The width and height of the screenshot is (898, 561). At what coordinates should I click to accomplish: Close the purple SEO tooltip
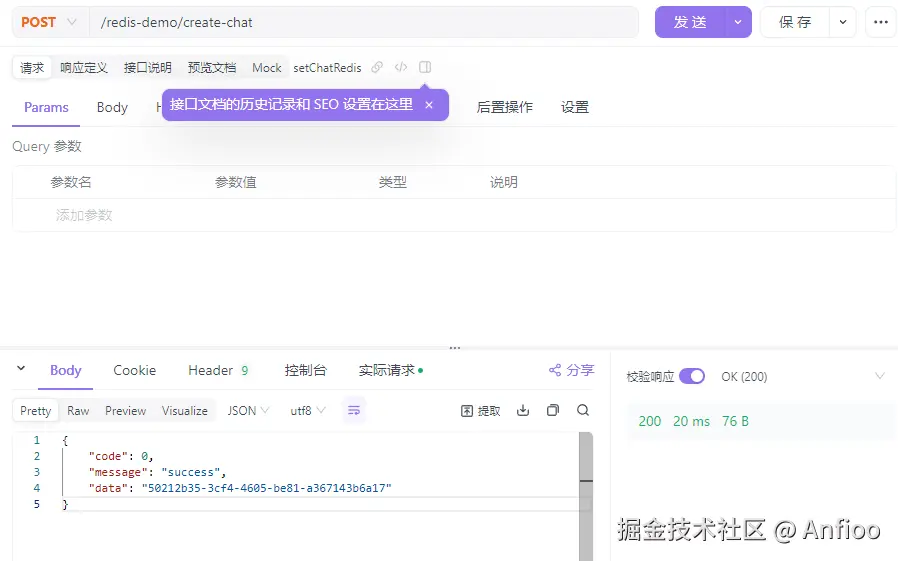[429, 105]
